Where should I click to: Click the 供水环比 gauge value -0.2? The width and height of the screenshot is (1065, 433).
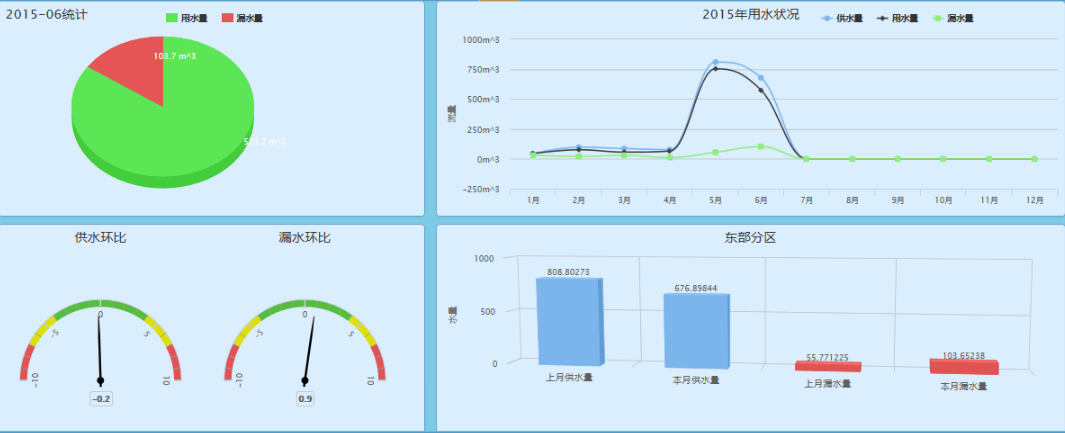(x=101, y=399)
